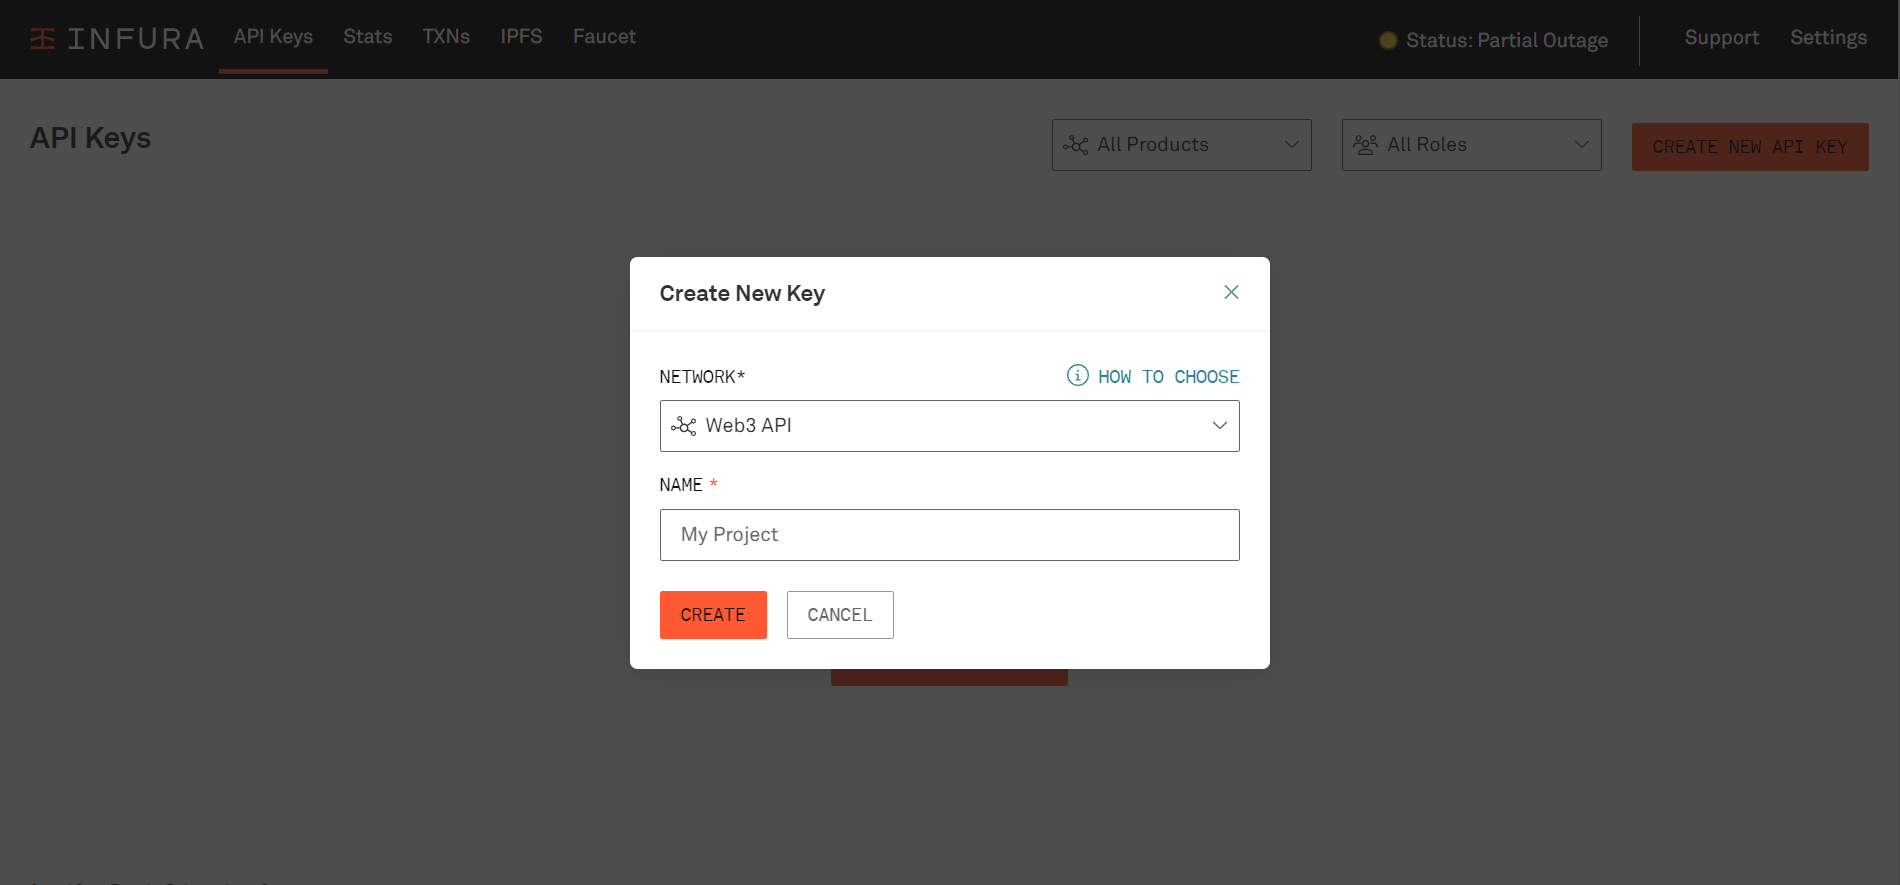The width and height of the screenshot is (1900, 885).
Task: Click the Web3 API network icon
Action: 684,426
